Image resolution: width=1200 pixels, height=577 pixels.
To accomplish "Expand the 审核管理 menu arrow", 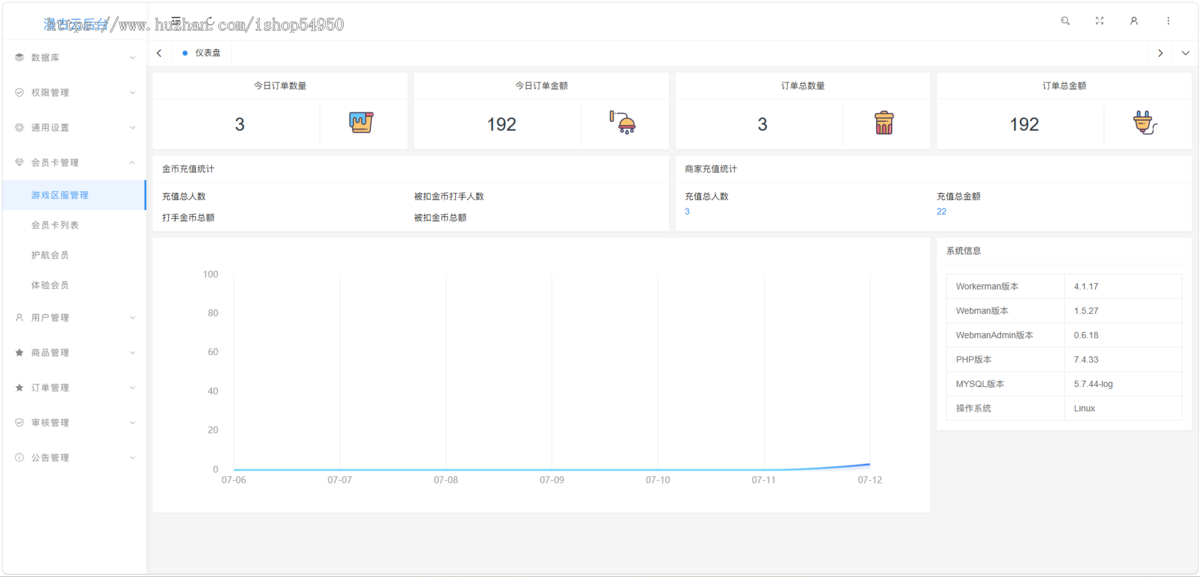I will [x=132, y=423].
